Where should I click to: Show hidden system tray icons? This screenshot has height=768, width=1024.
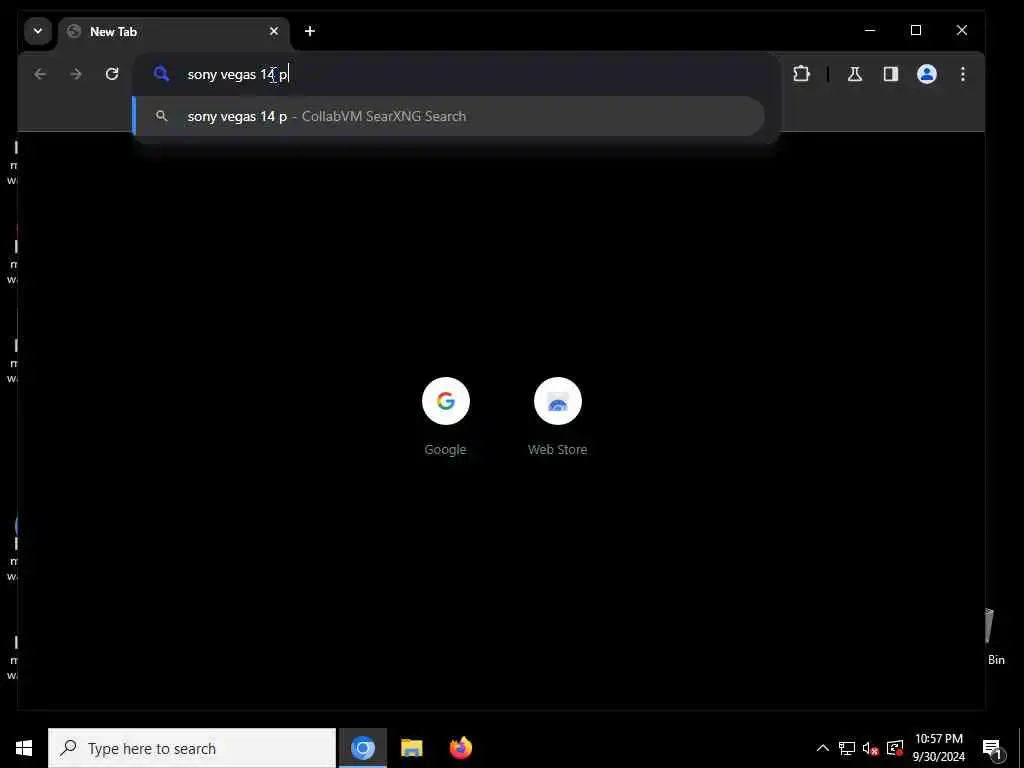[x=823, y=748]
